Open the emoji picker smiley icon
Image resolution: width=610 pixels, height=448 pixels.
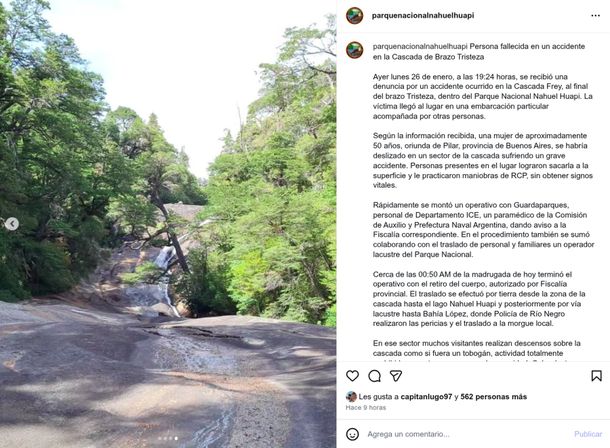[x=352, y=434]
